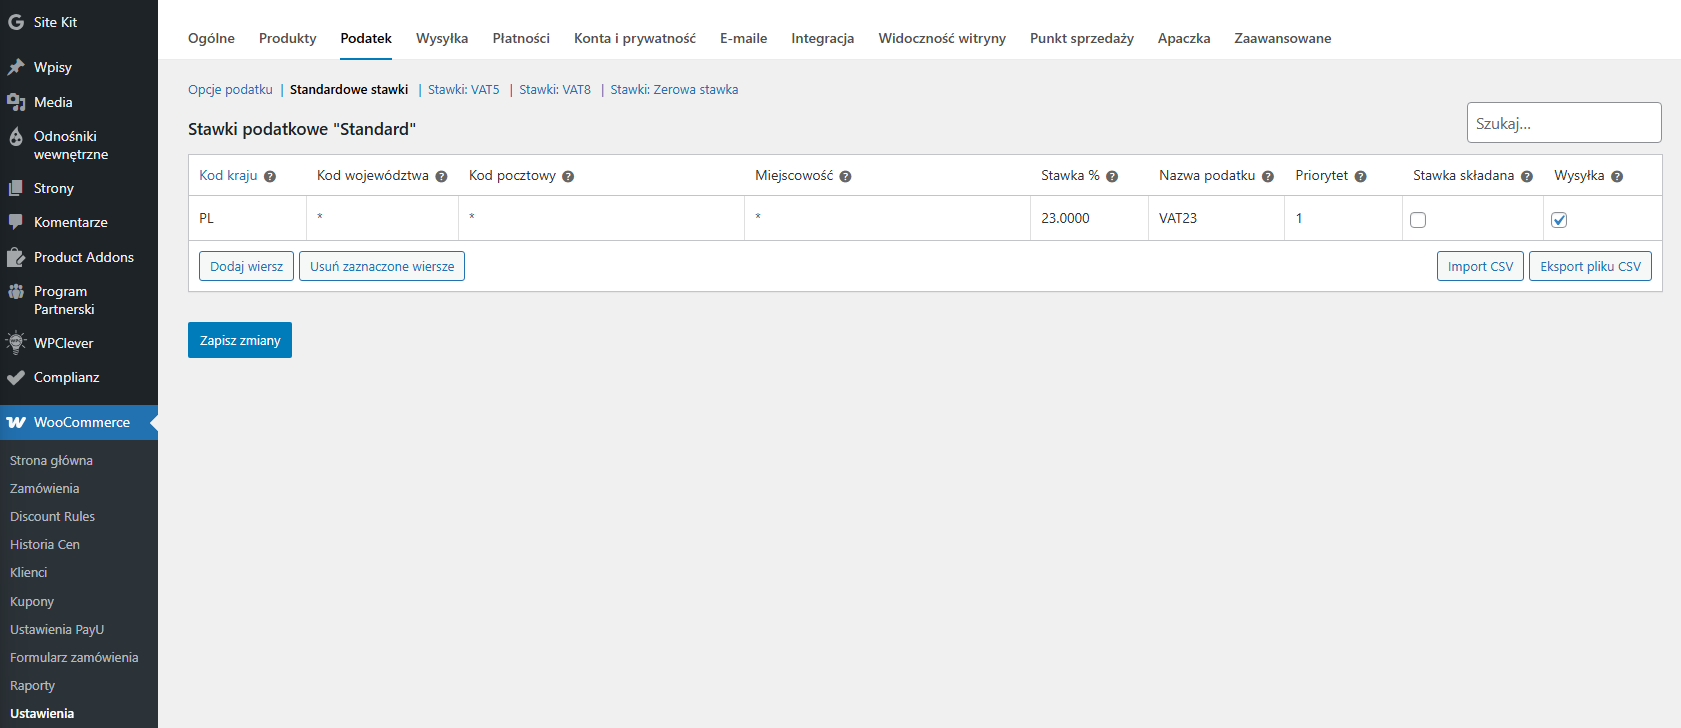The image size is (1681, 728).
Task: Open Zamówienia in the WooCommerce submenu
Action: pos(45,488)
